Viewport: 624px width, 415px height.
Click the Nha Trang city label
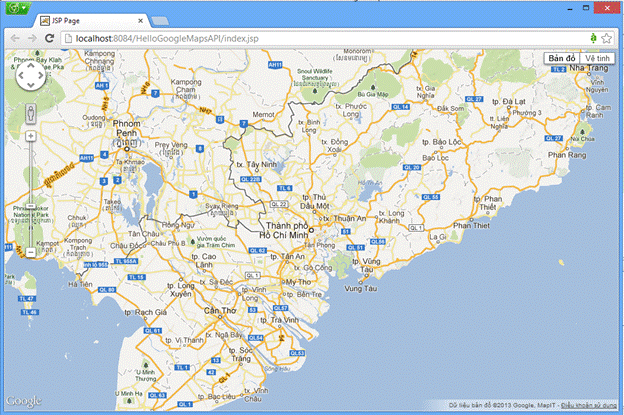tap(589, 68)
